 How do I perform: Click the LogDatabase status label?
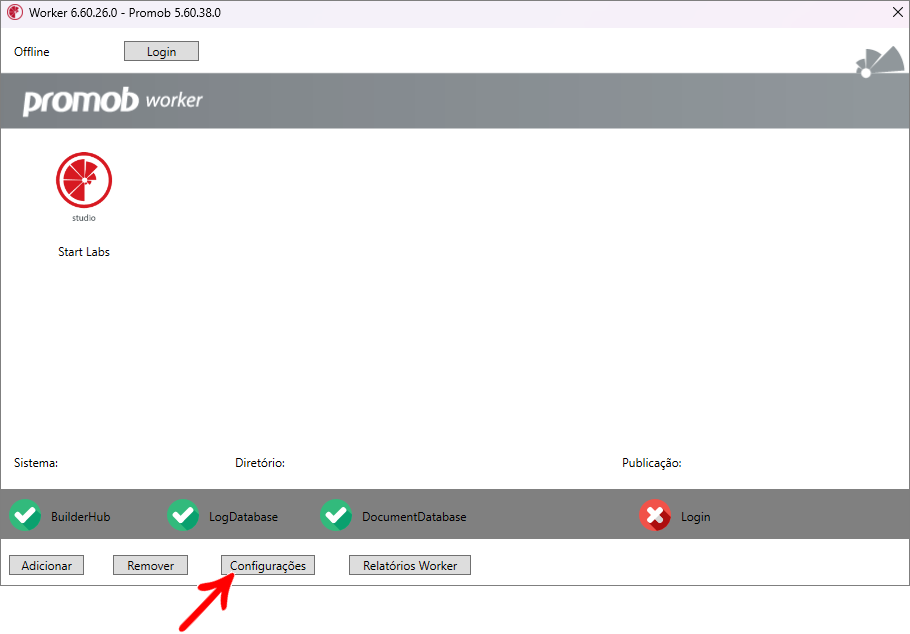coord(244,517)
